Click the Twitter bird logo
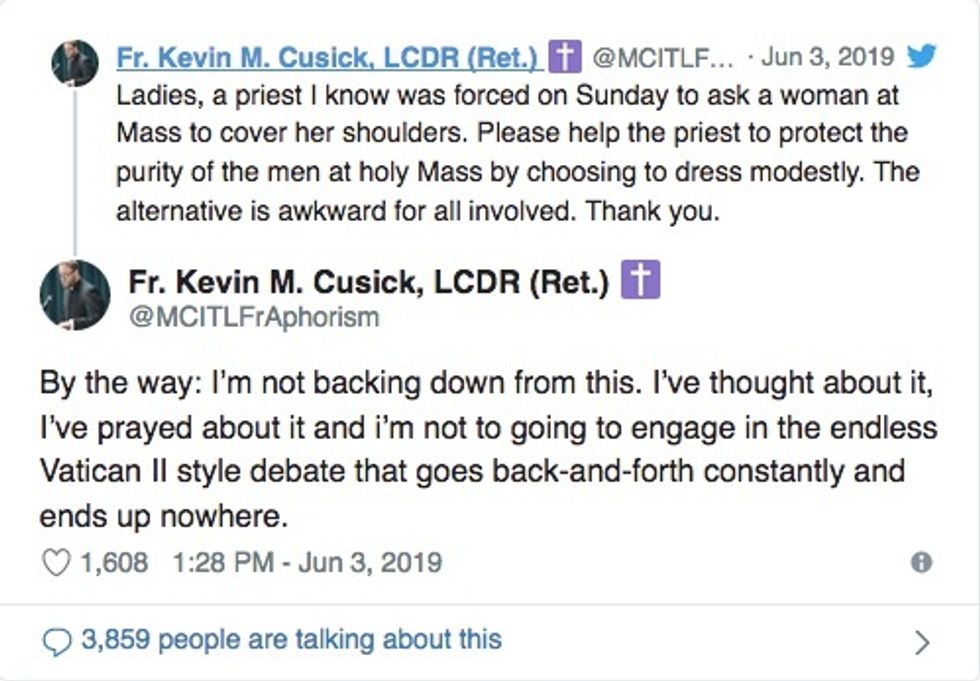The width and height of the screenshot is (980, 681). tap(920, 58)
